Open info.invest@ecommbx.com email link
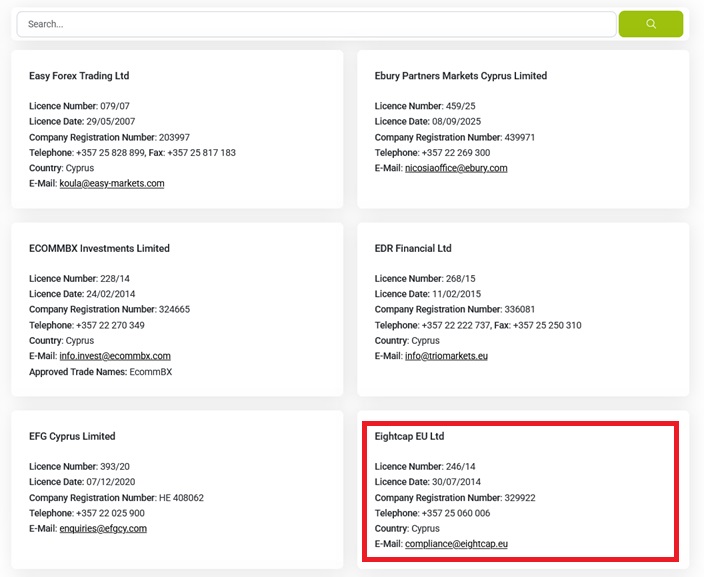 pyautogui.click(x=115, y=356)
